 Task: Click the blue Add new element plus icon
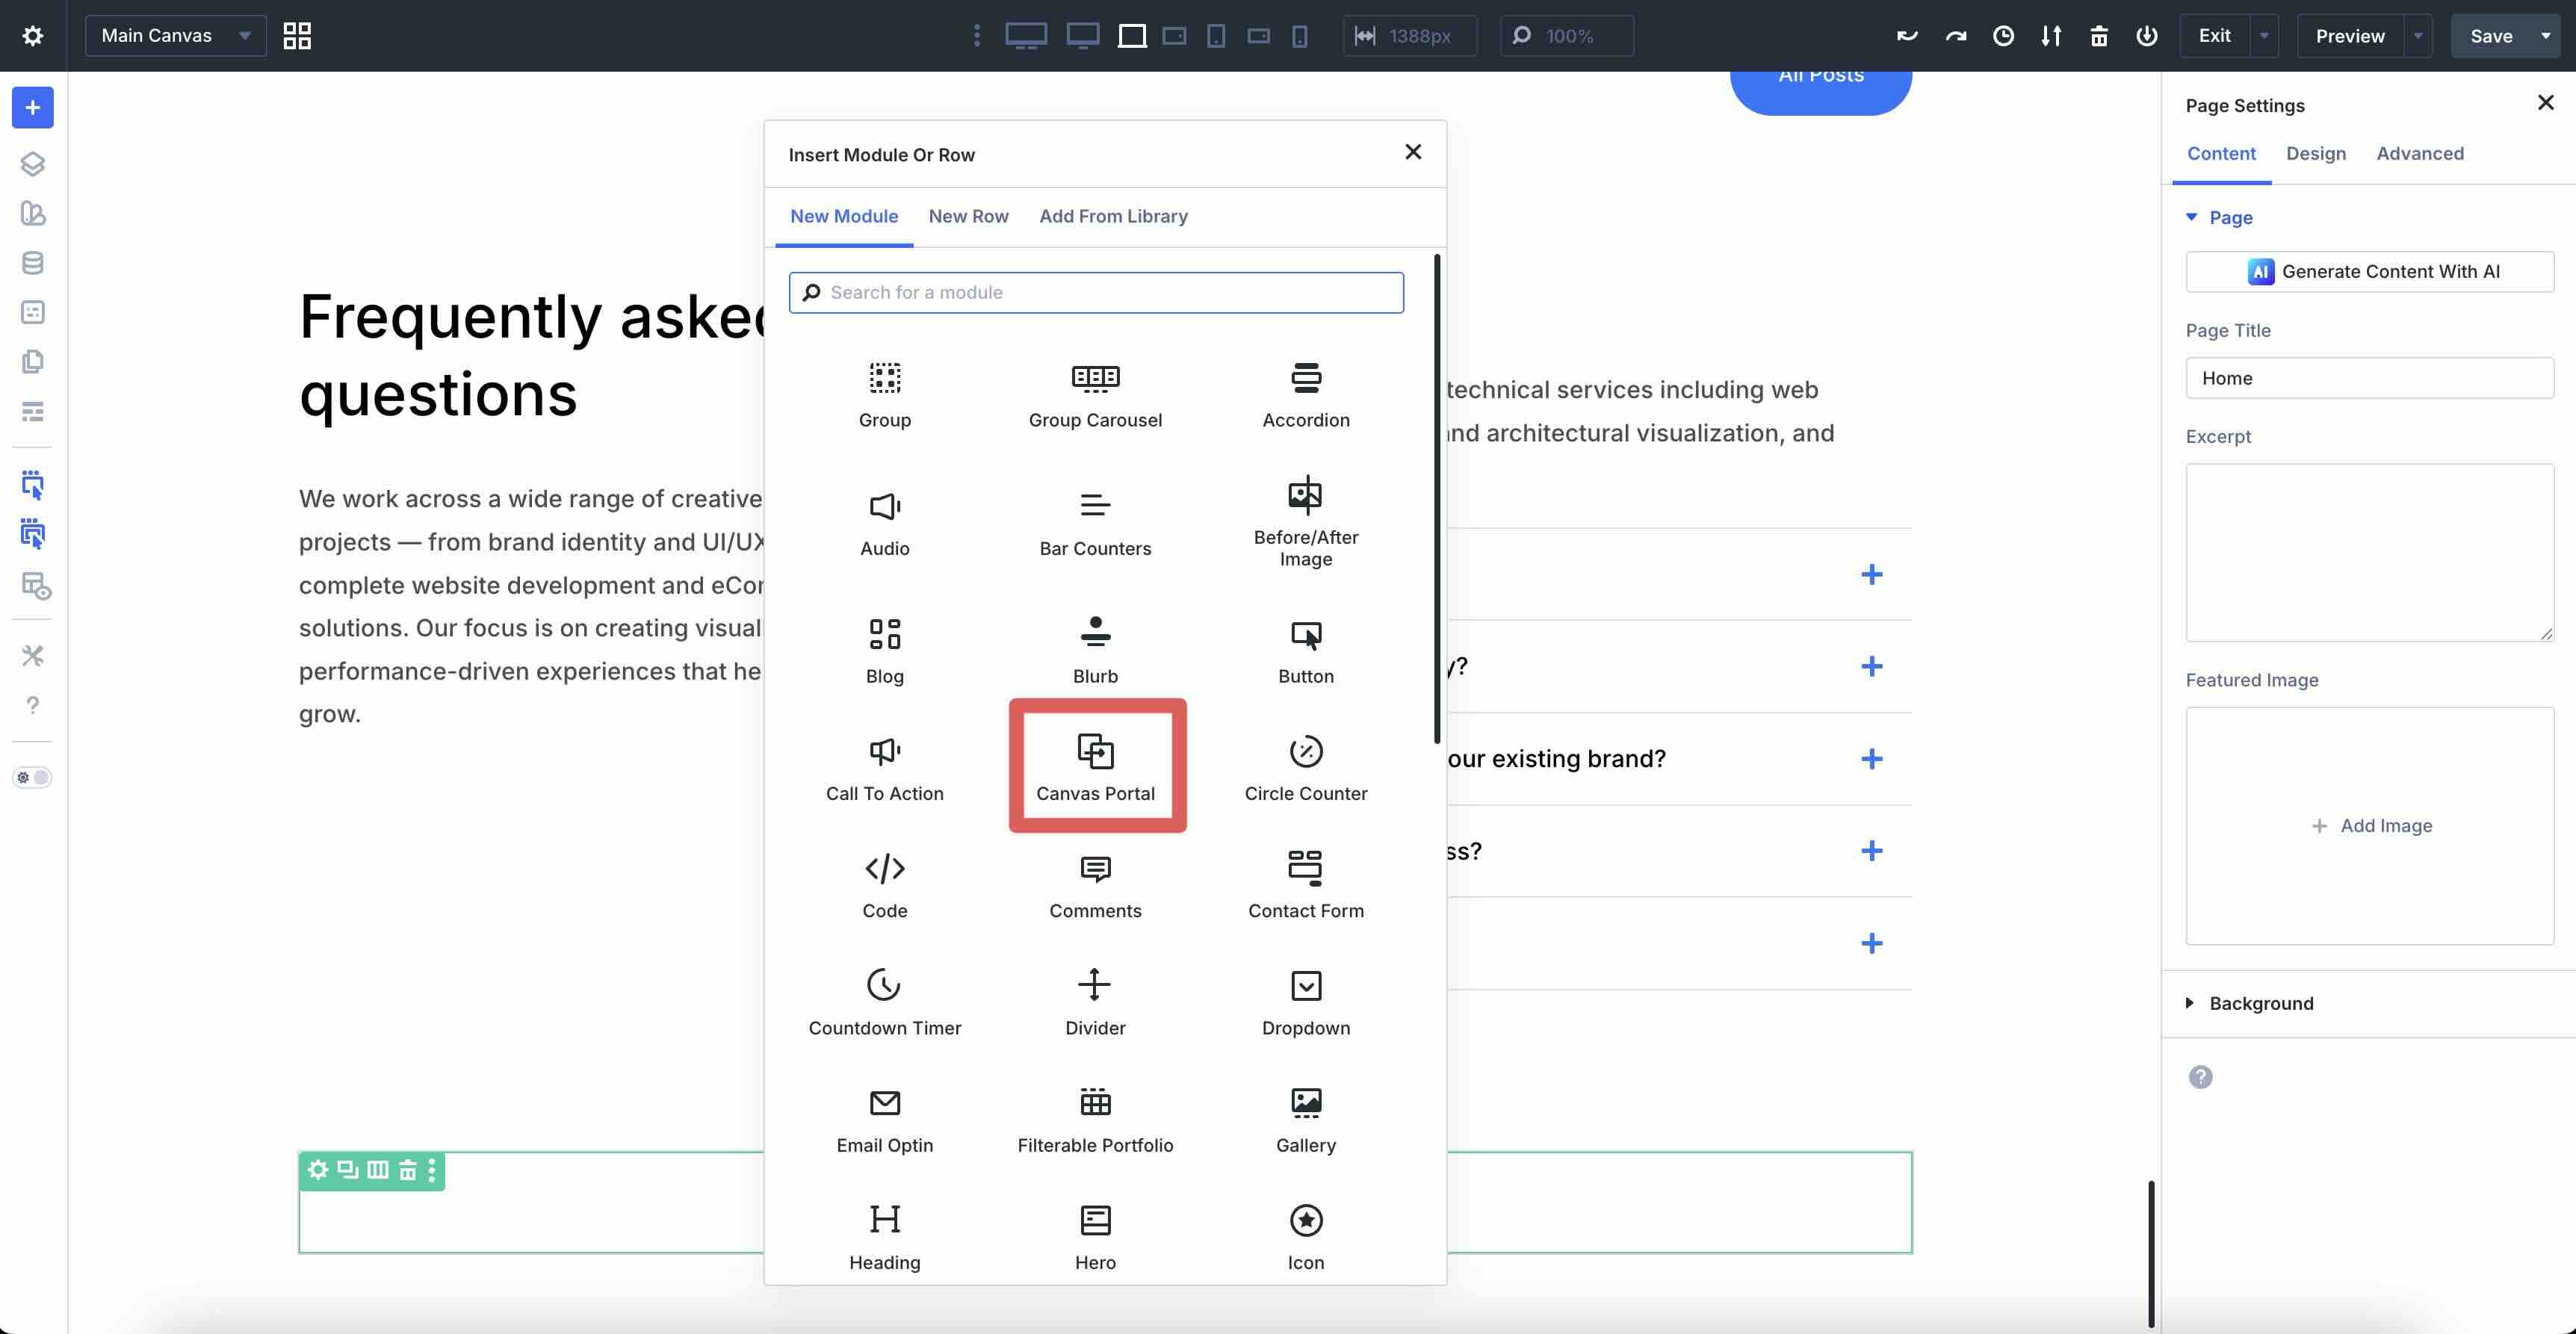33,107
